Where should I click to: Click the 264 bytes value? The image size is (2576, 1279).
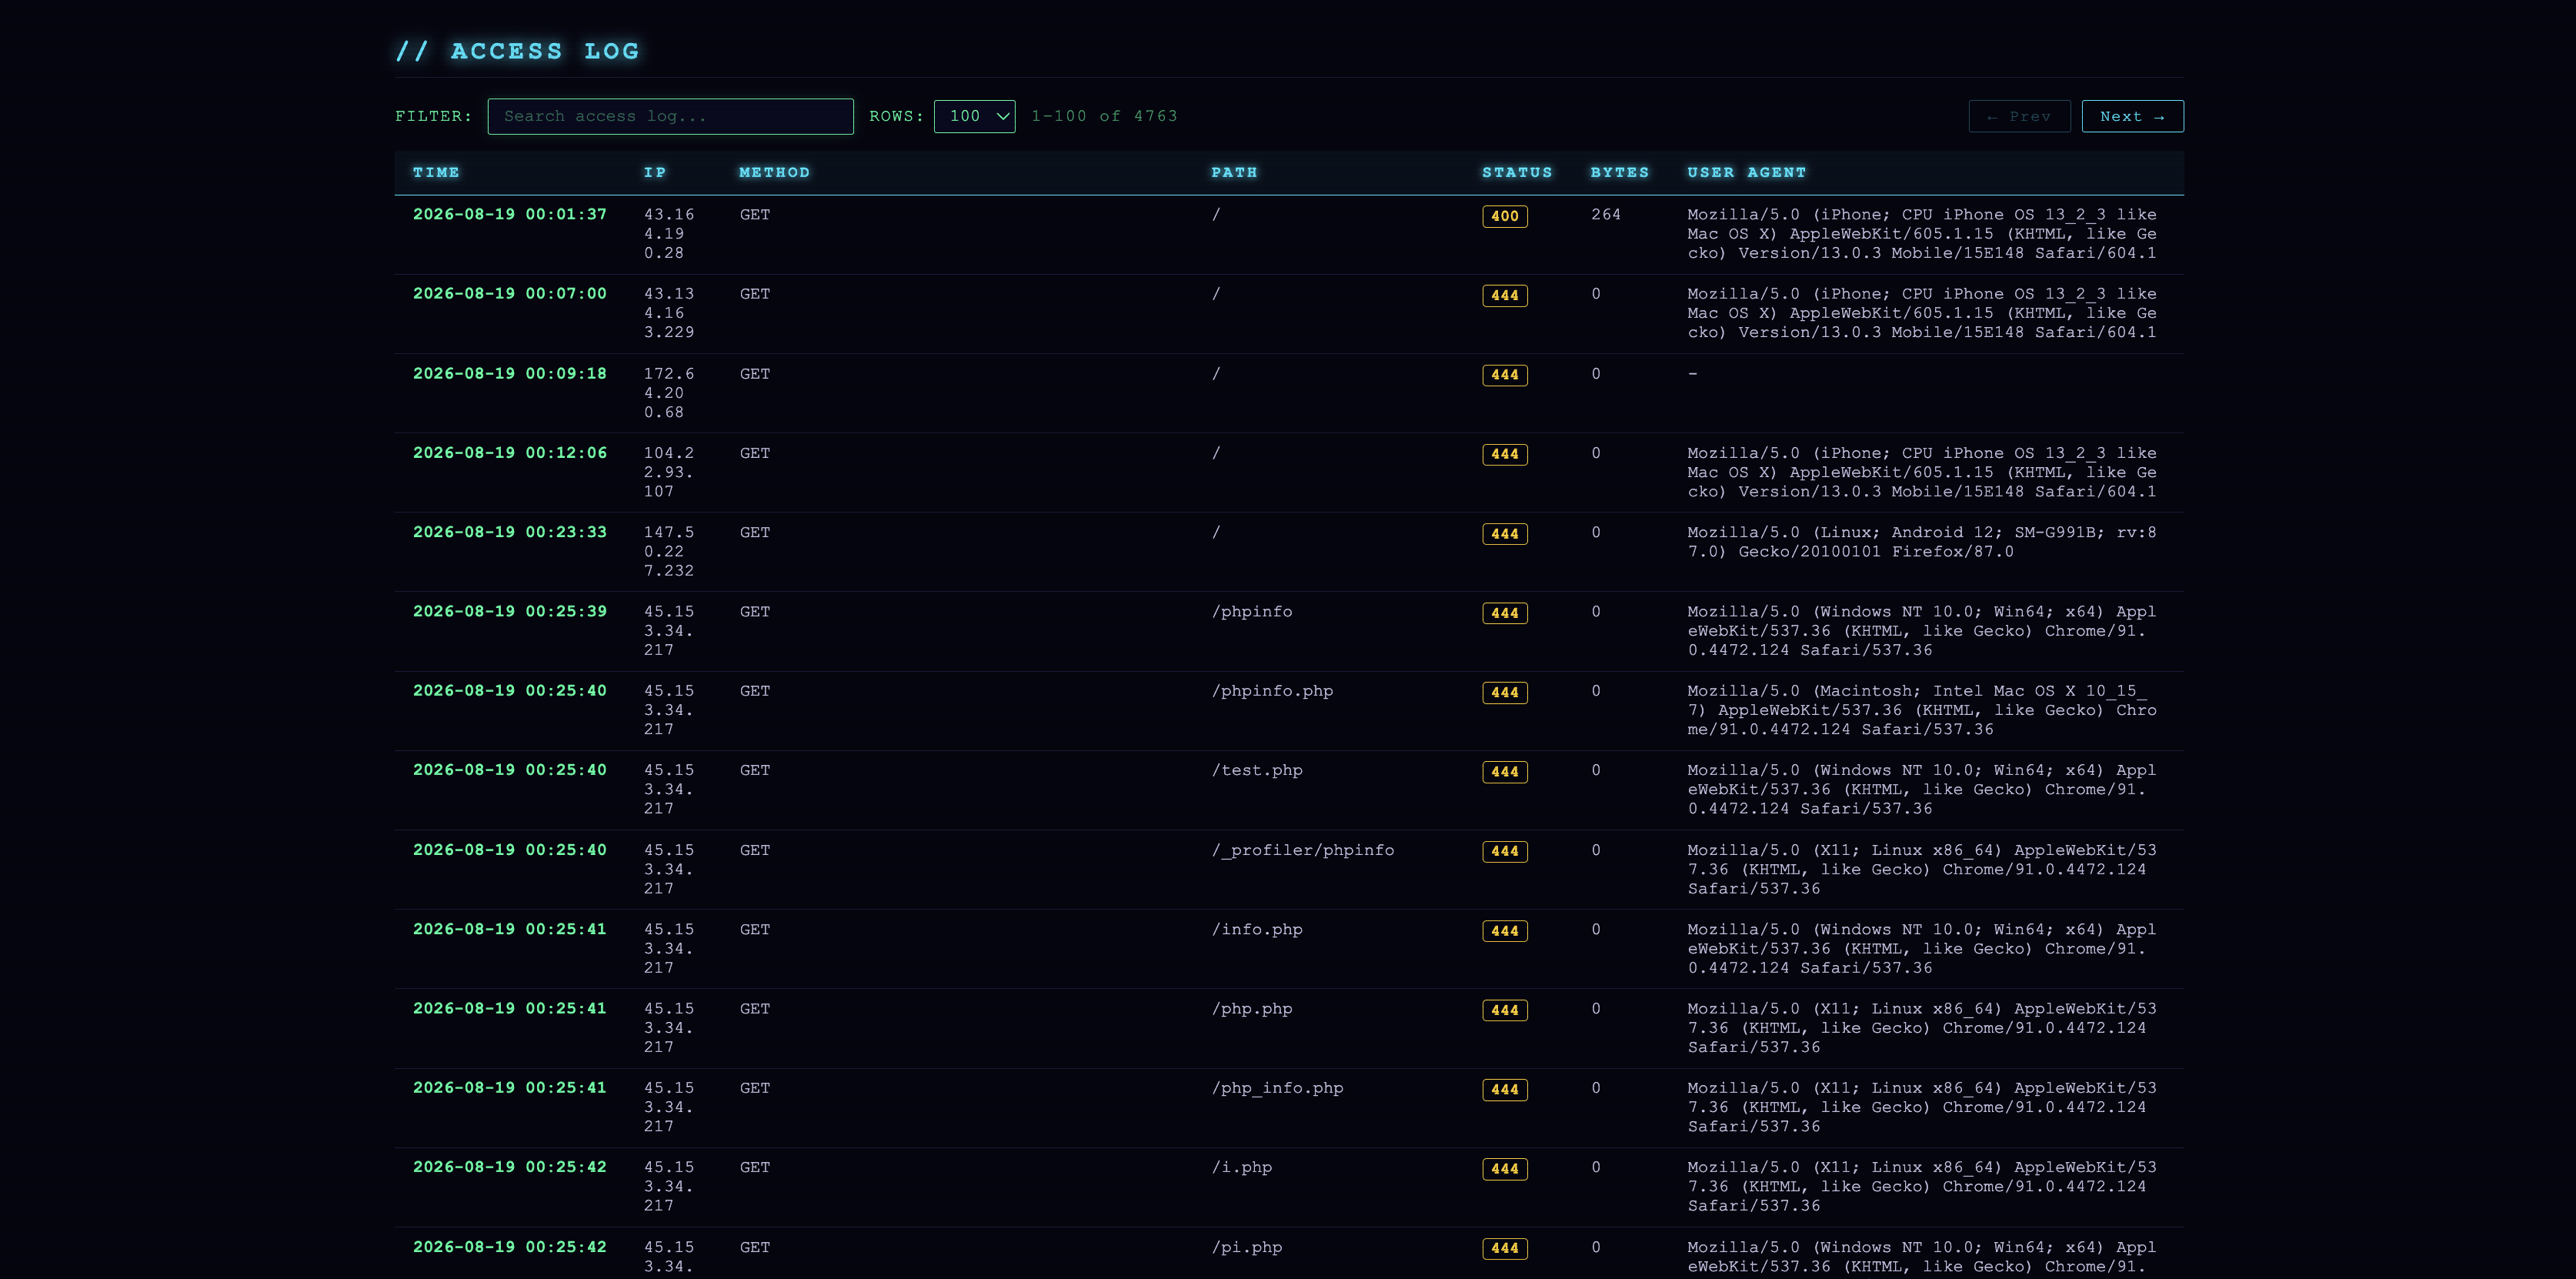(x=1605, y=214)
